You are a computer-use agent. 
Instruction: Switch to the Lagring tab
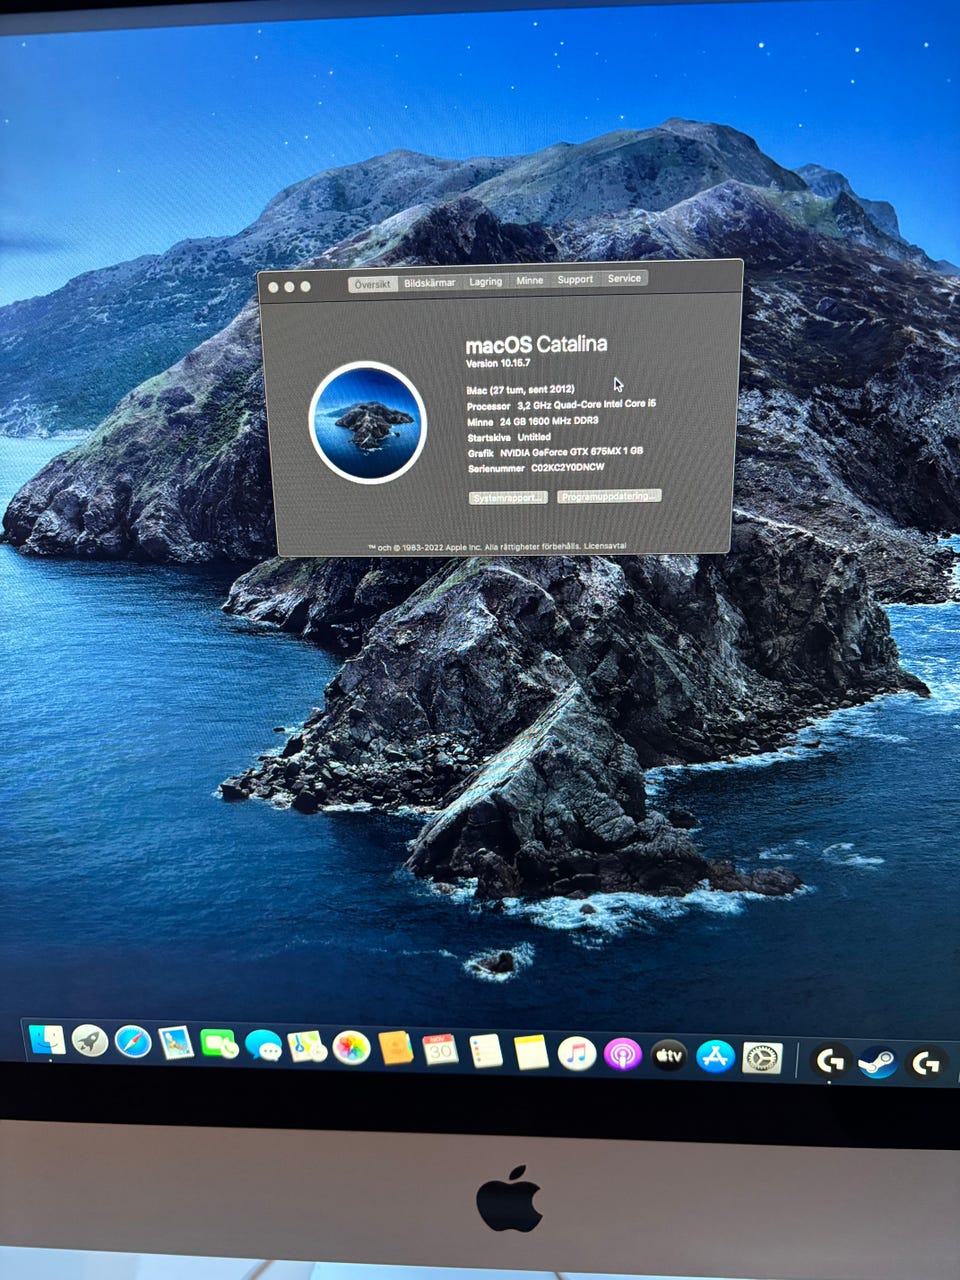(x=486, y=281)
